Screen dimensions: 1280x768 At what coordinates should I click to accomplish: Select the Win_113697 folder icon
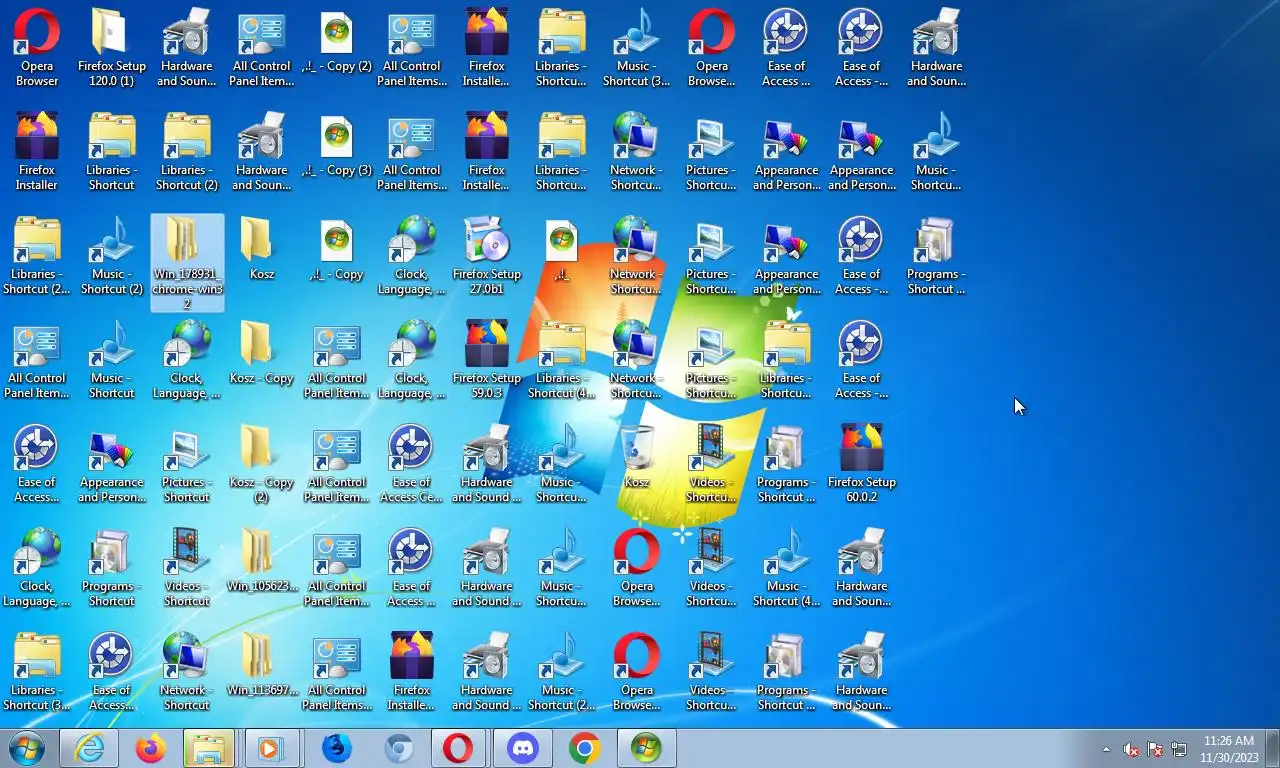(261, 666)
